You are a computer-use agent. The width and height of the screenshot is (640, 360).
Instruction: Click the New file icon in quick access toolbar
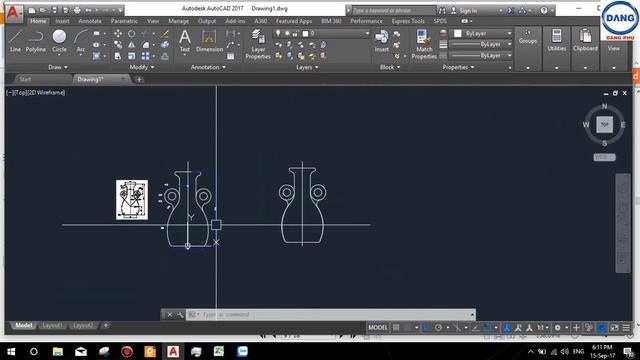(x=32, y=10)
